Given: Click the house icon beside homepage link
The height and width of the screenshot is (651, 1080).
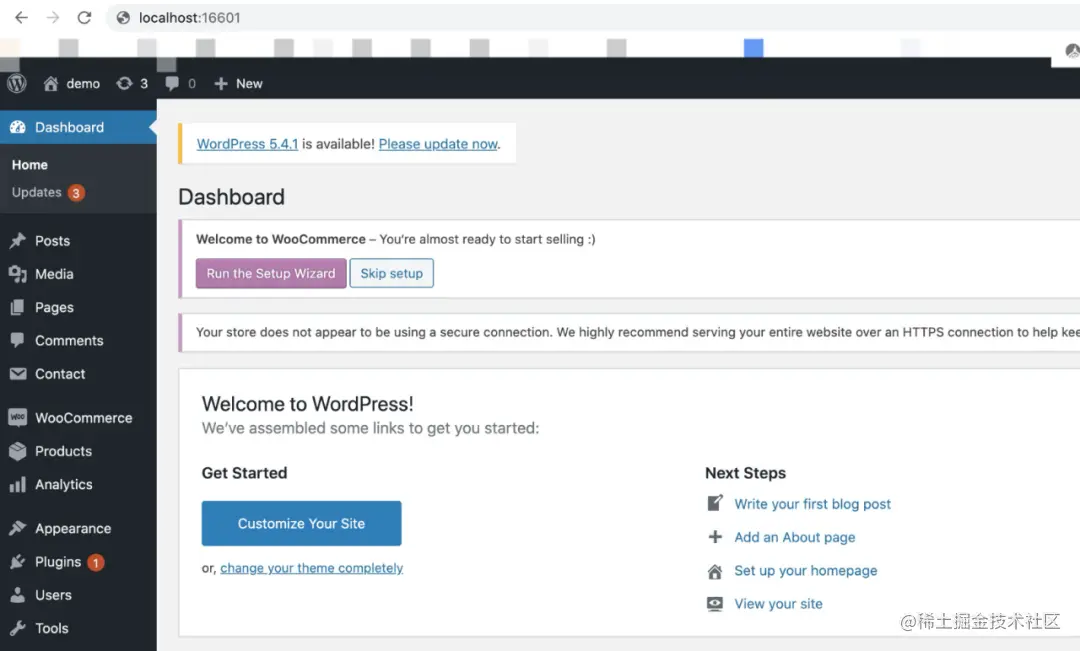Looking at the screenshot, I should tap(715, 571).
